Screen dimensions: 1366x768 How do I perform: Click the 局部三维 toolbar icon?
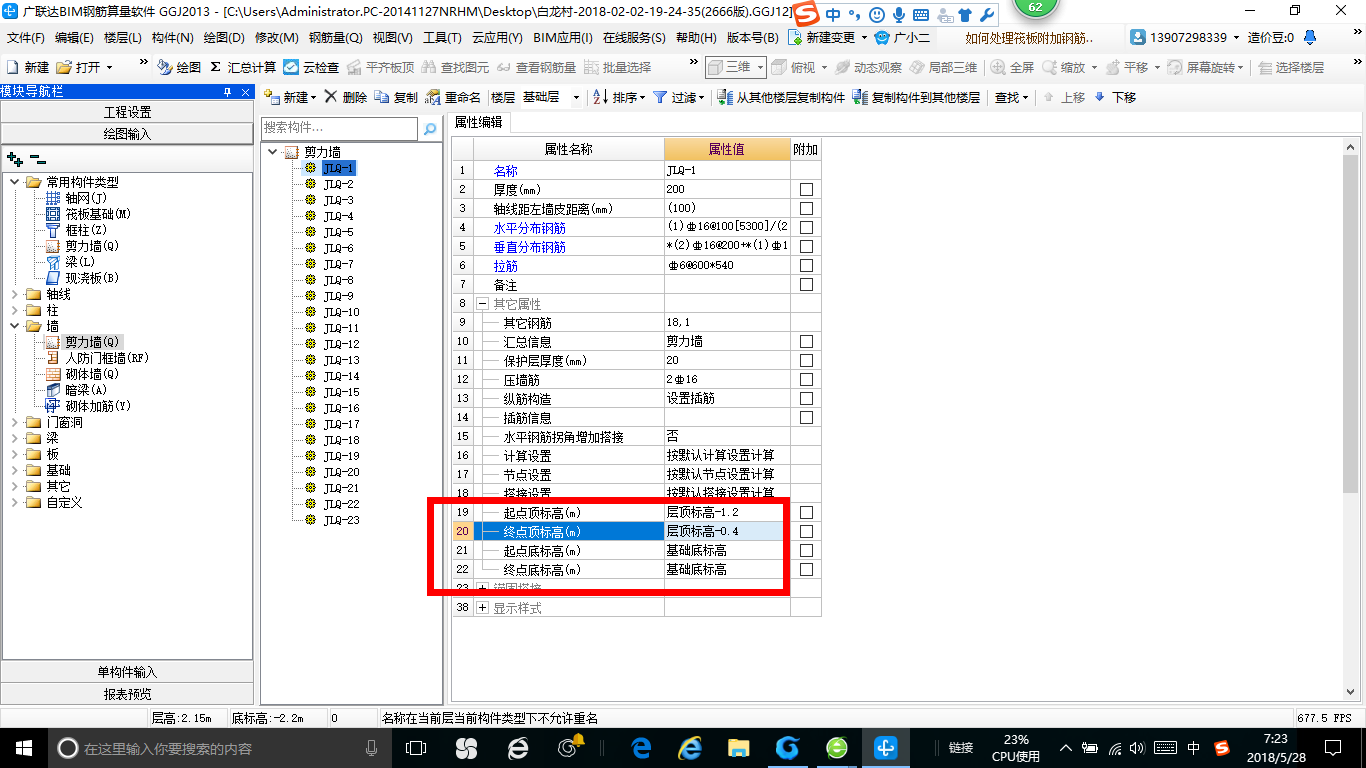(917, 67)
